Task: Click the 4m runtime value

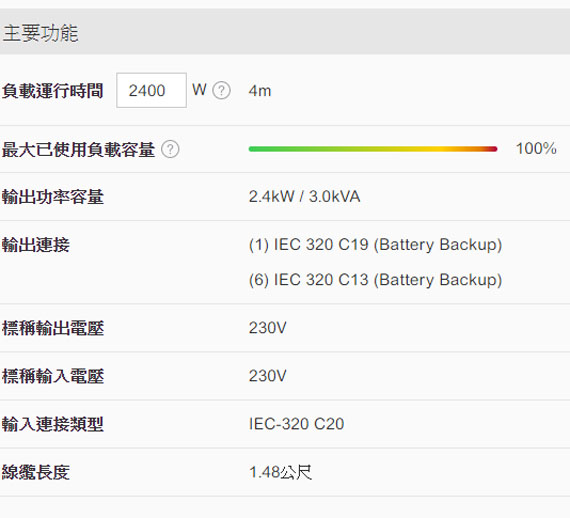Action: coord(260,91)
